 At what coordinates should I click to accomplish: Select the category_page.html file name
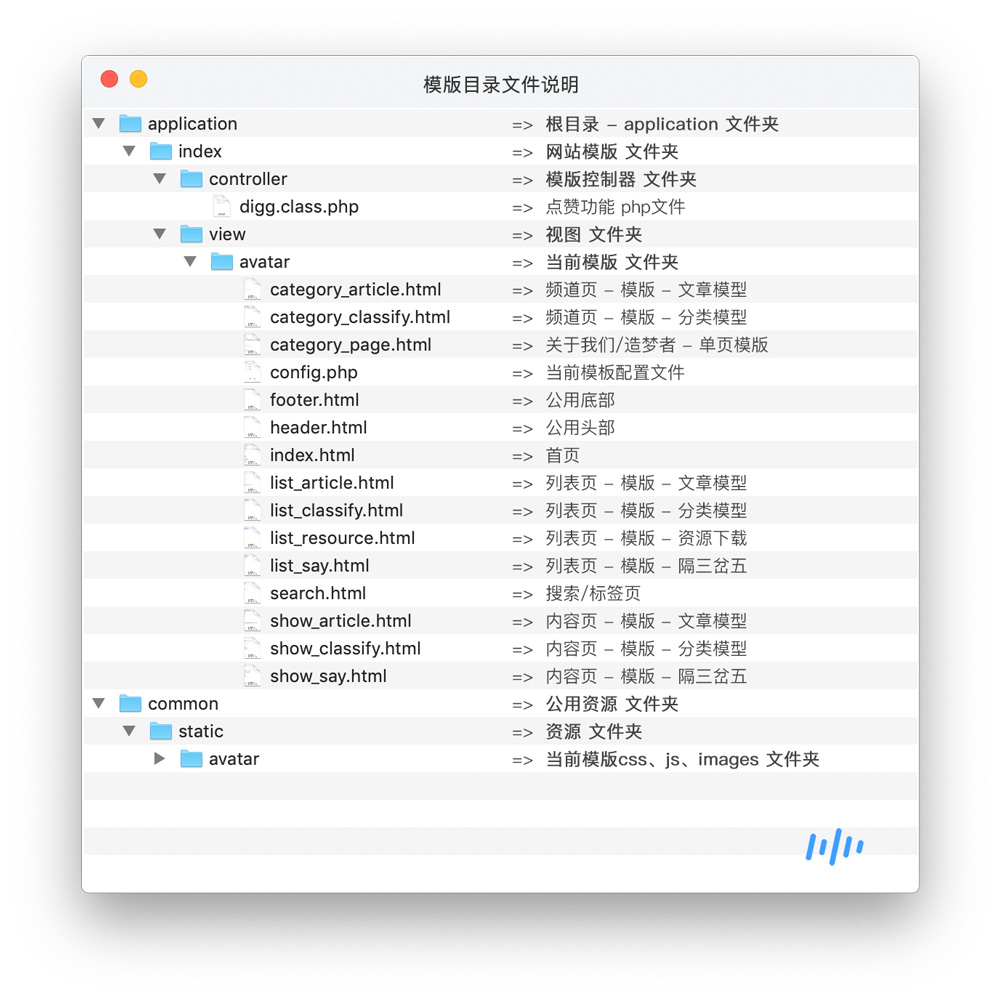click(351, 344)
